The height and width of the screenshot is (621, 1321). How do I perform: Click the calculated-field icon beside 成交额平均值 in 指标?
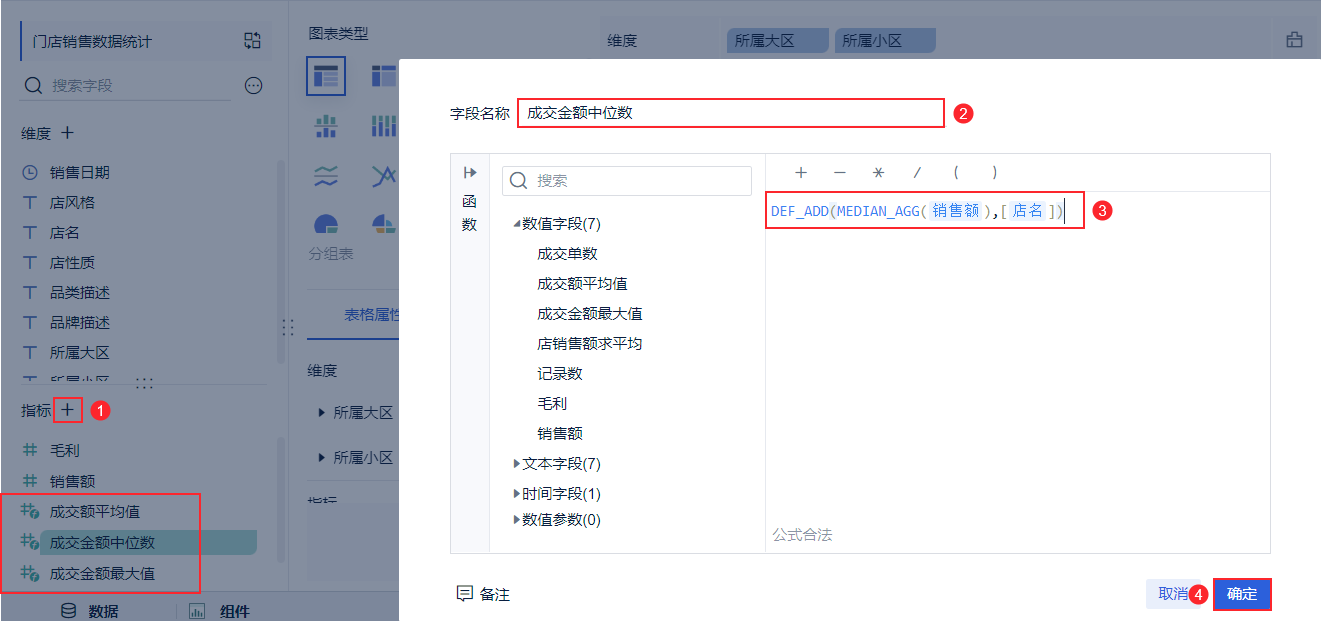point(31,511)
